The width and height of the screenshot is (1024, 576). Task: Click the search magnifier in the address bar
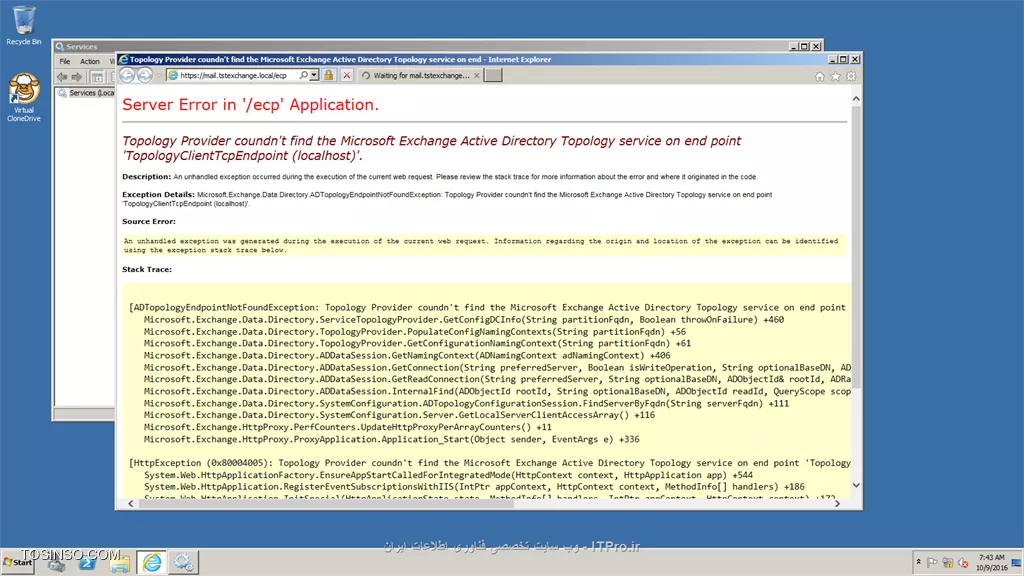tap(304, 76)
